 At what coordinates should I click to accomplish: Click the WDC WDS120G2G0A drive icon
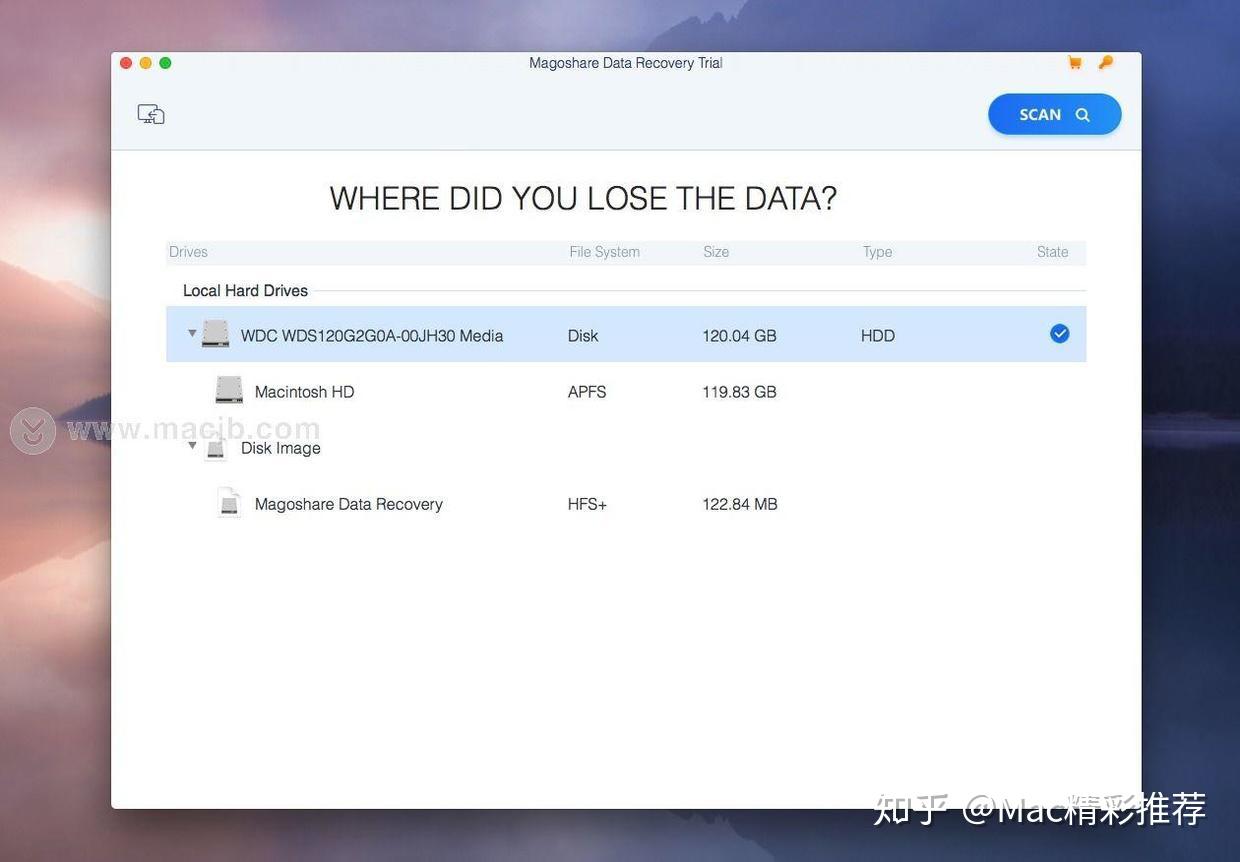215,334
